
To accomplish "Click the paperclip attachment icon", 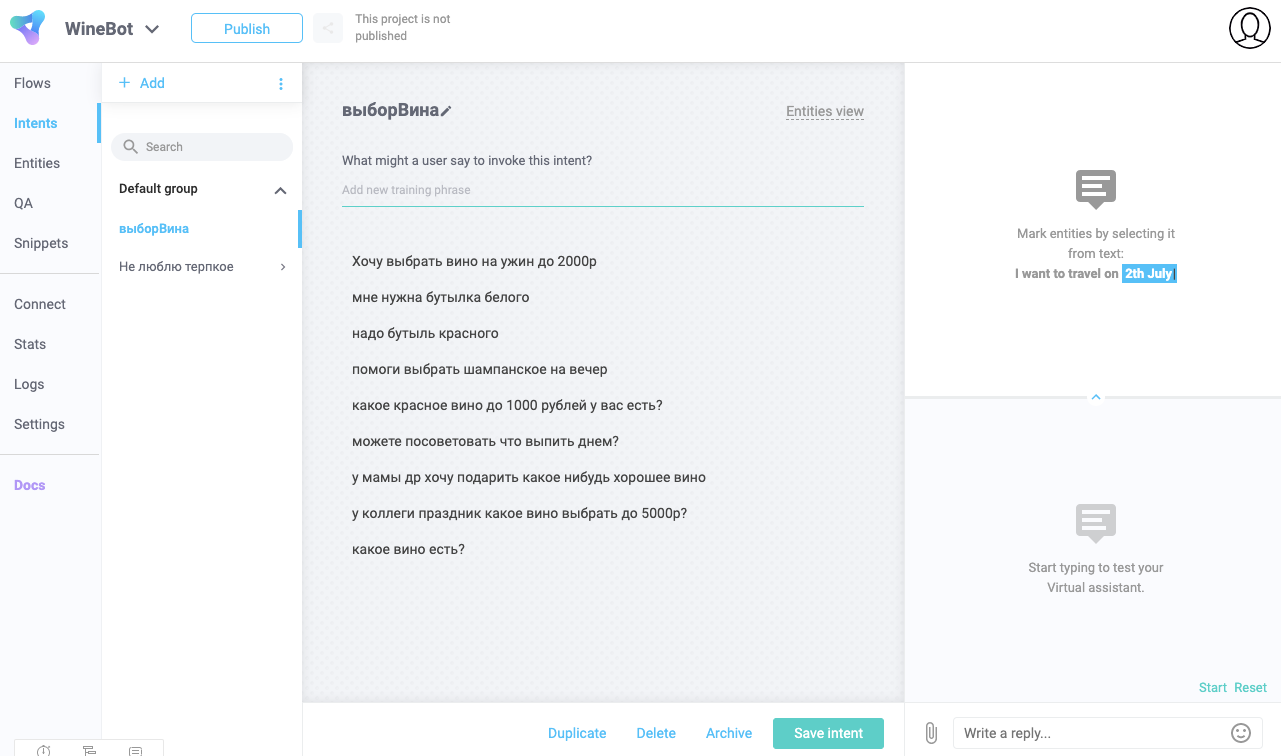I will pos(931,733).
